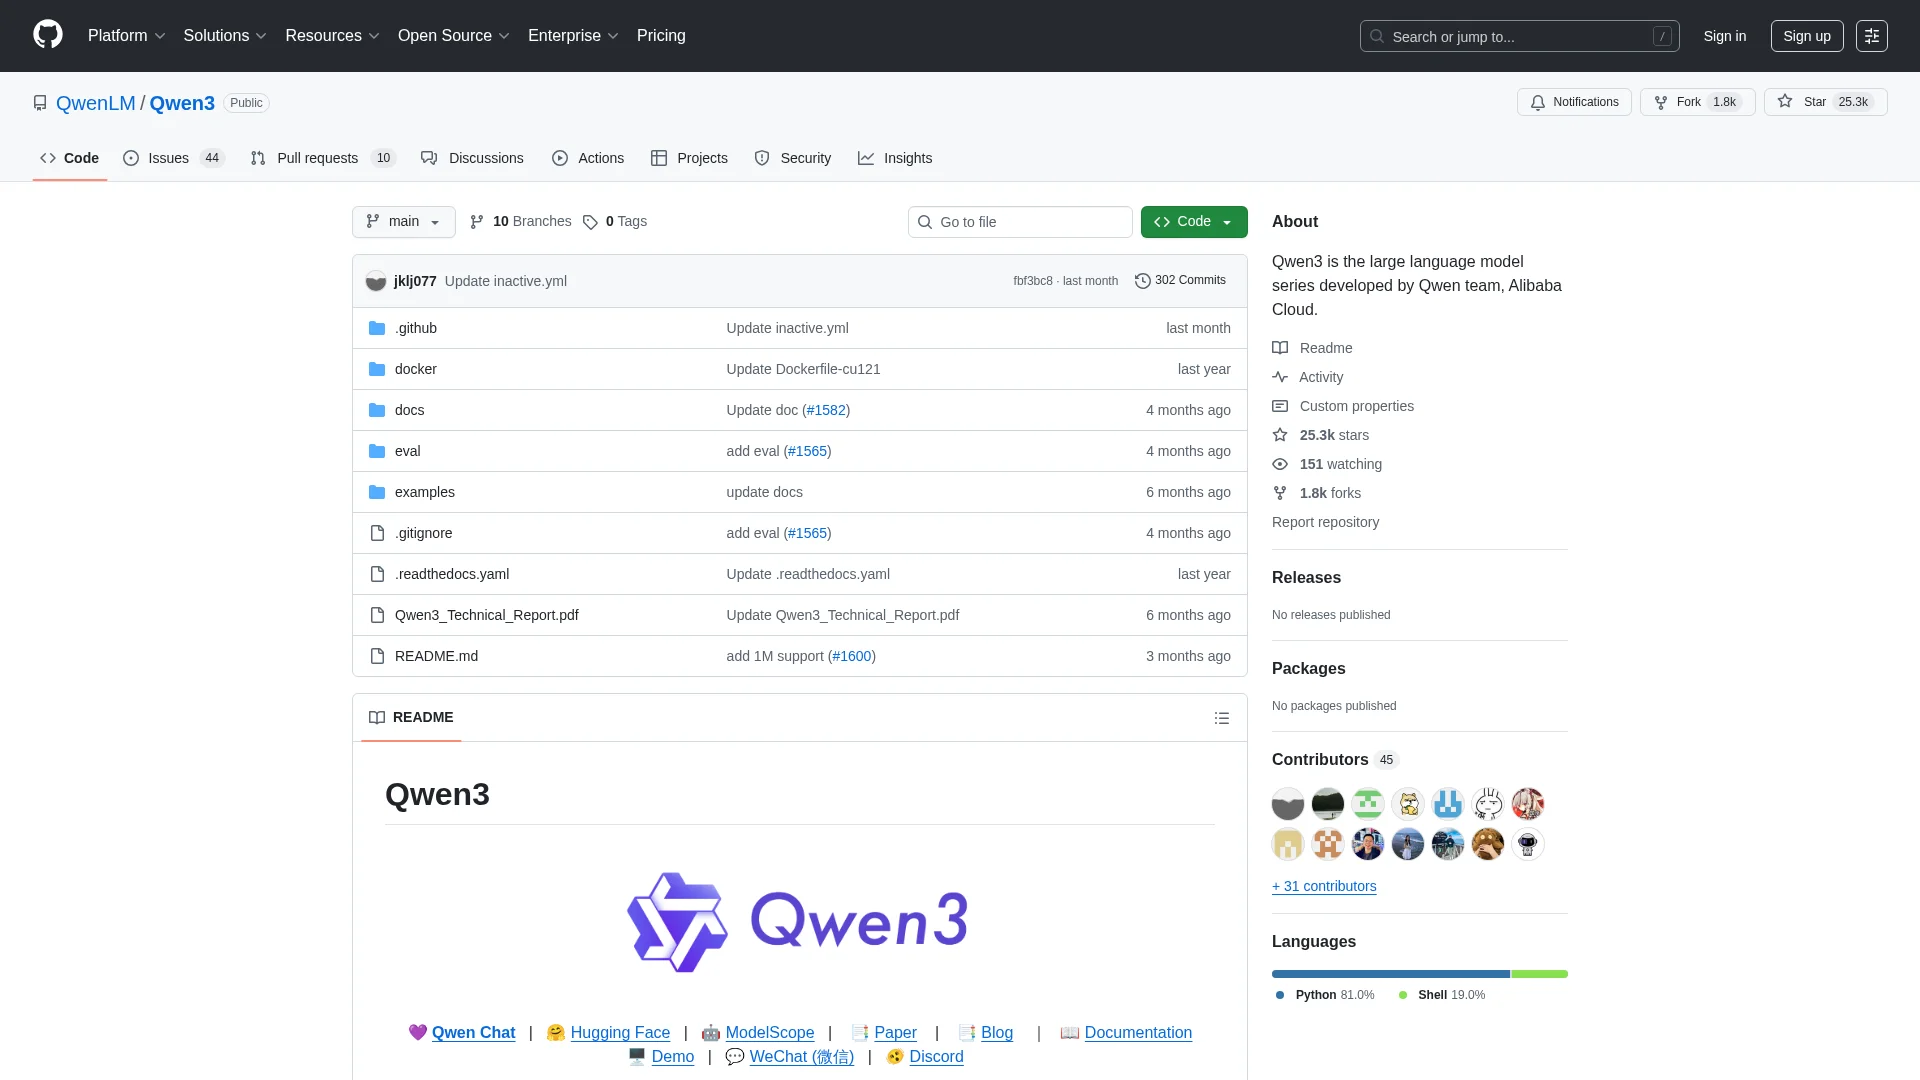Click the + 31 contributors link
The width and height of the screenshot is (1920, 1080).
click(1324, 886)
